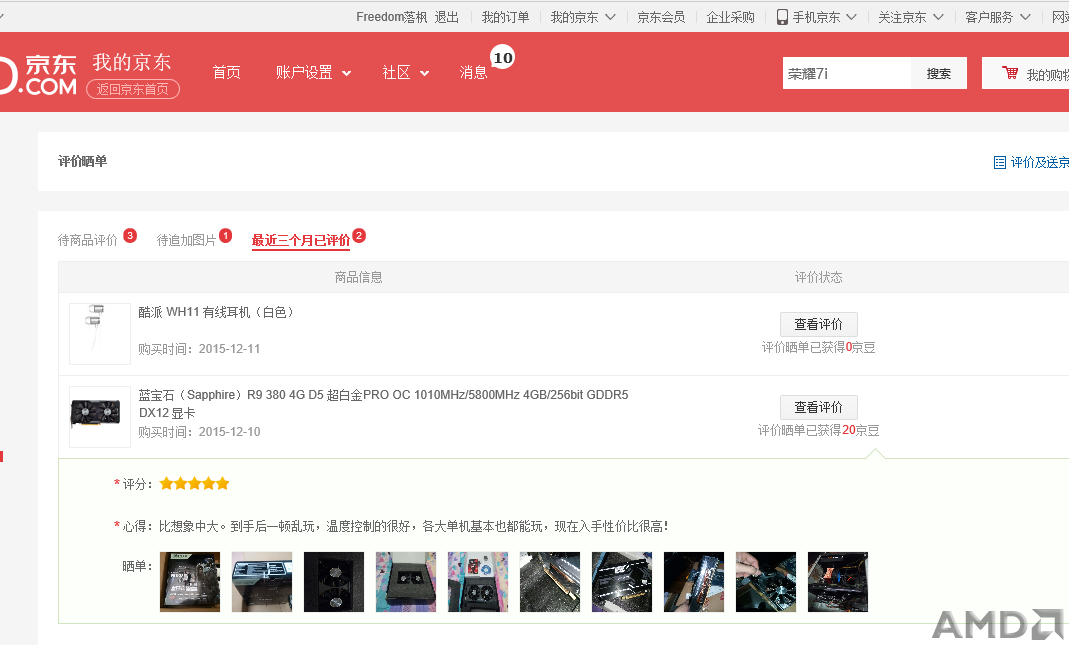Open the 酷派 WH11 有线耳机 product title
The height and width of the screenshot is (645, 1069).
click(x=216, y=312)
